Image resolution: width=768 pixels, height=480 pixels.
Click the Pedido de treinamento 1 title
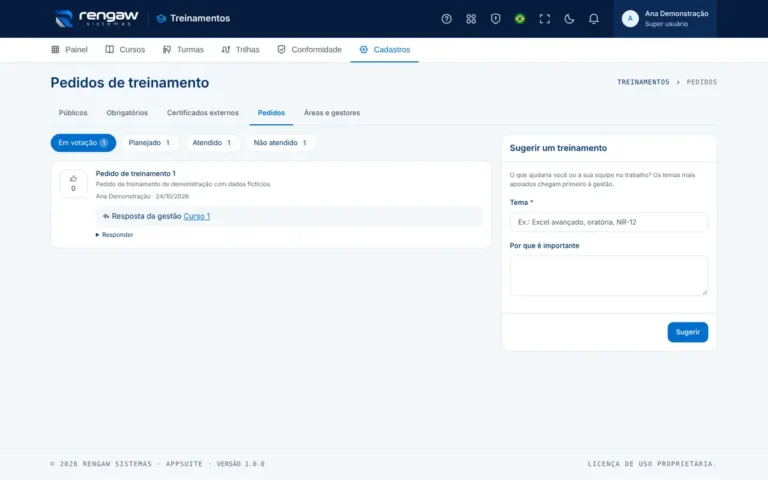(136, 173)
